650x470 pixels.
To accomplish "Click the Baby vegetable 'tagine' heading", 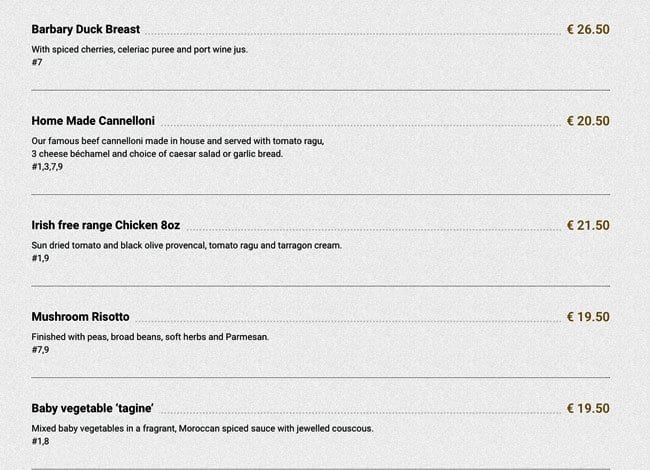I will point(92,409).
